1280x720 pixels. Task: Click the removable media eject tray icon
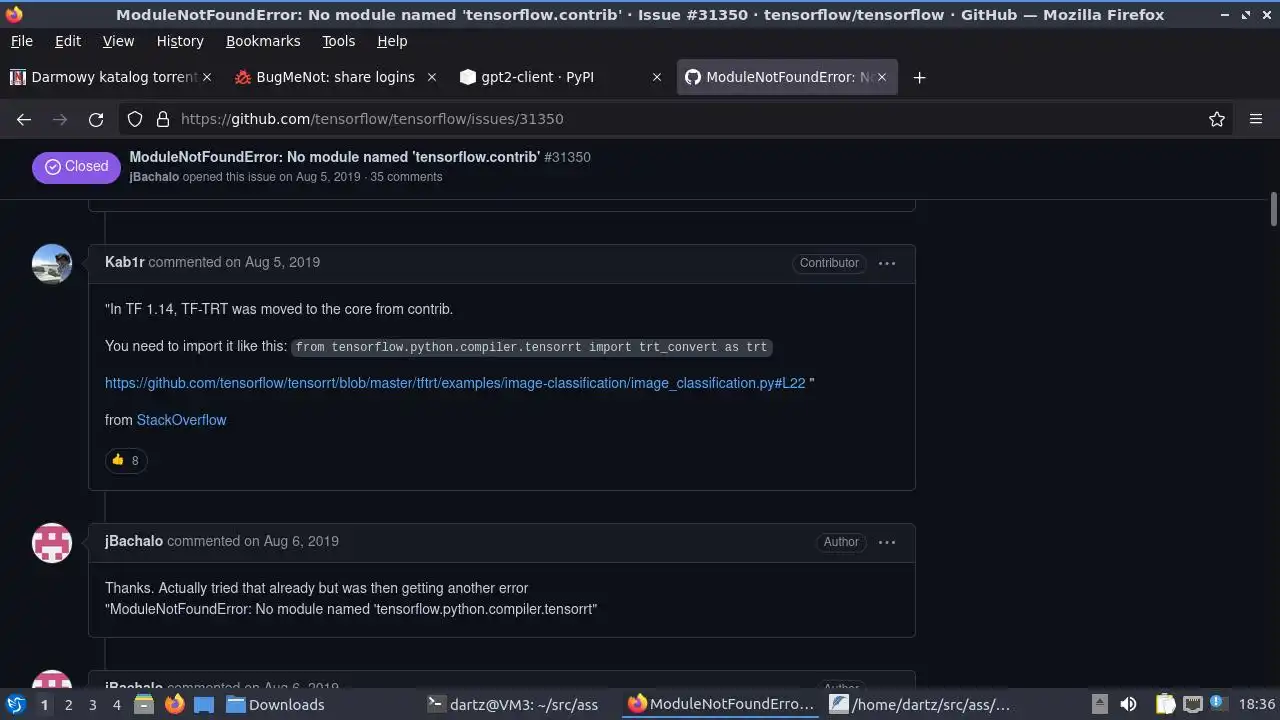pyautogui.click(x=1099, y=704)
